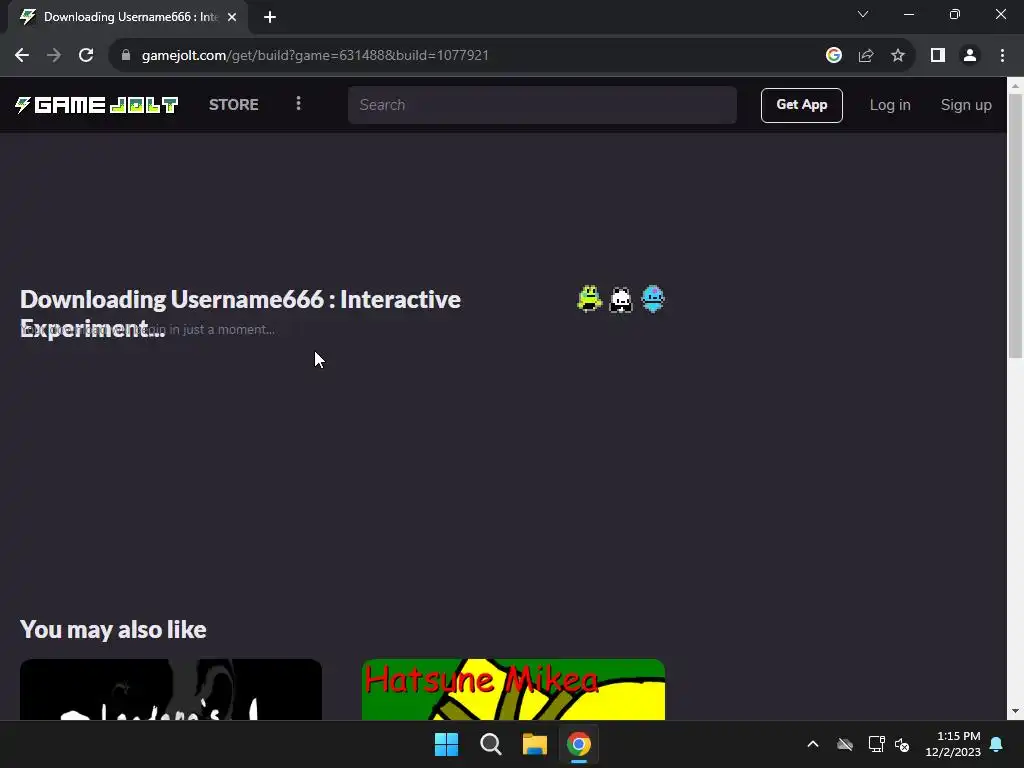Viewport: 1024px width, 768px height.
Task: Show hidden system tray icons
Action: [813, 744]
